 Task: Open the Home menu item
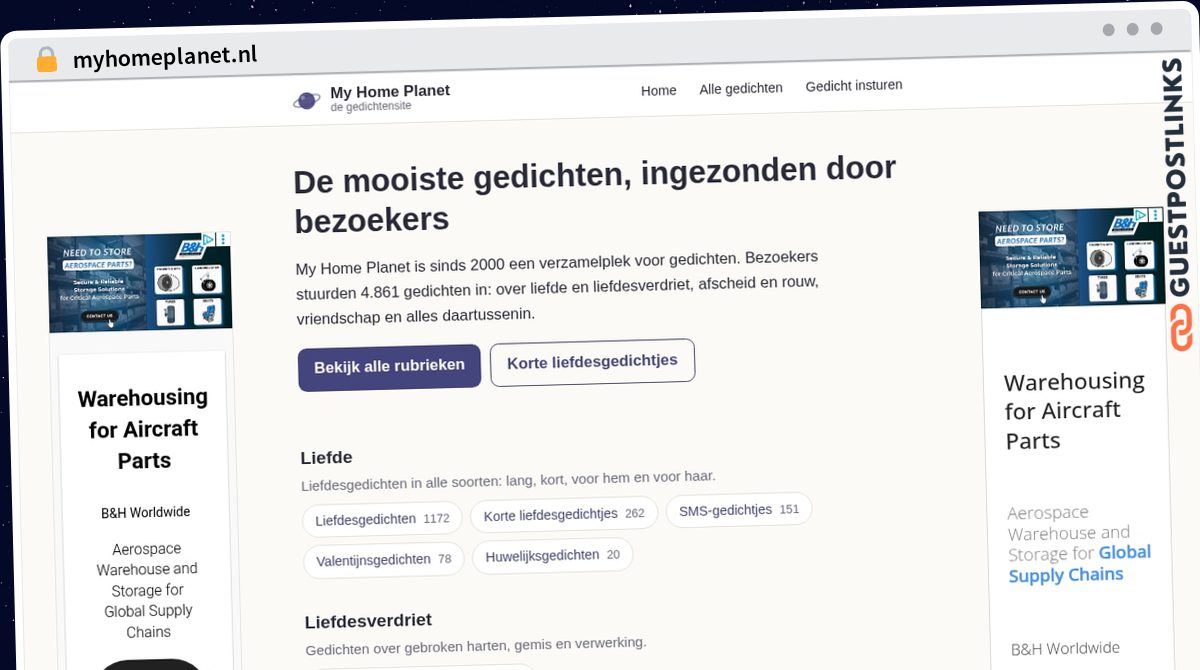pos(658,90)
